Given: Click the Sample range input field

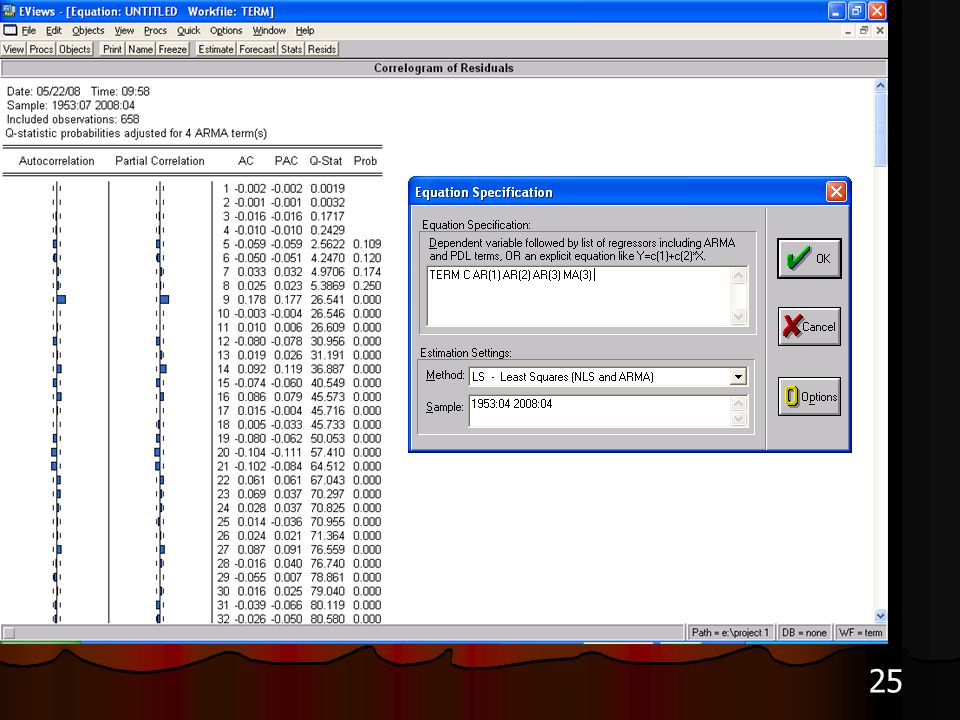Looking at the screenshot, I should (600, 411).
